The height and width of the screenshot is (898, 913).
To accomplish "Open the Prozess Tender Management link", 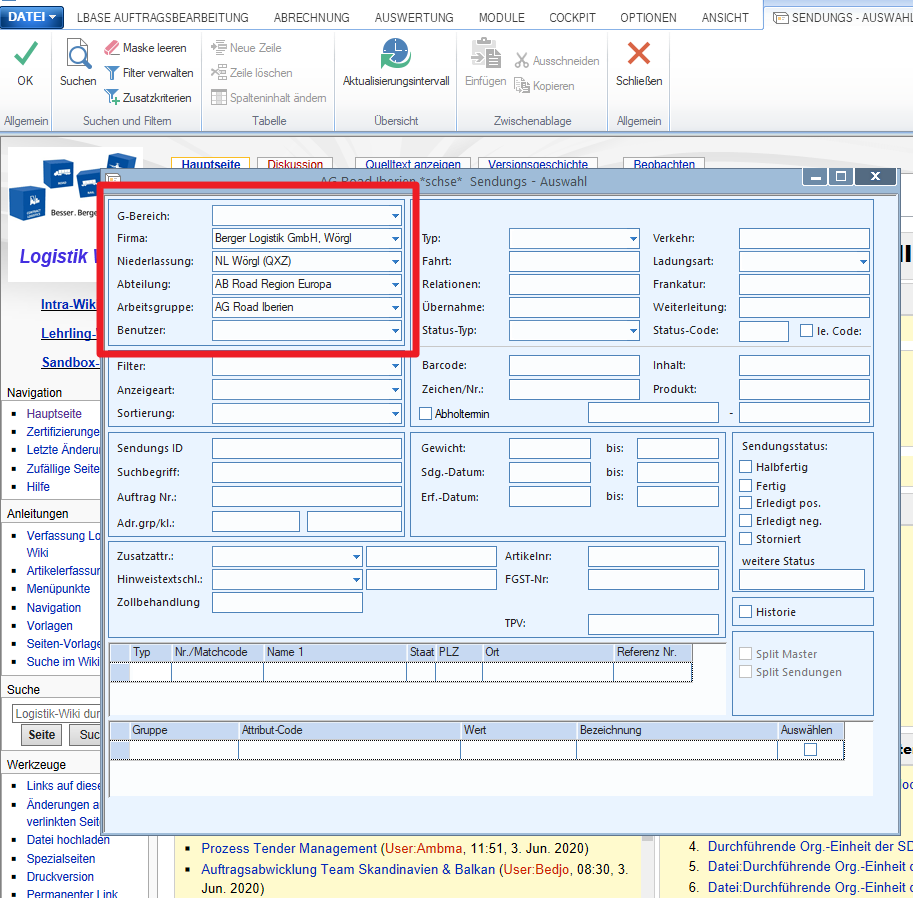I will click(289, 848).
